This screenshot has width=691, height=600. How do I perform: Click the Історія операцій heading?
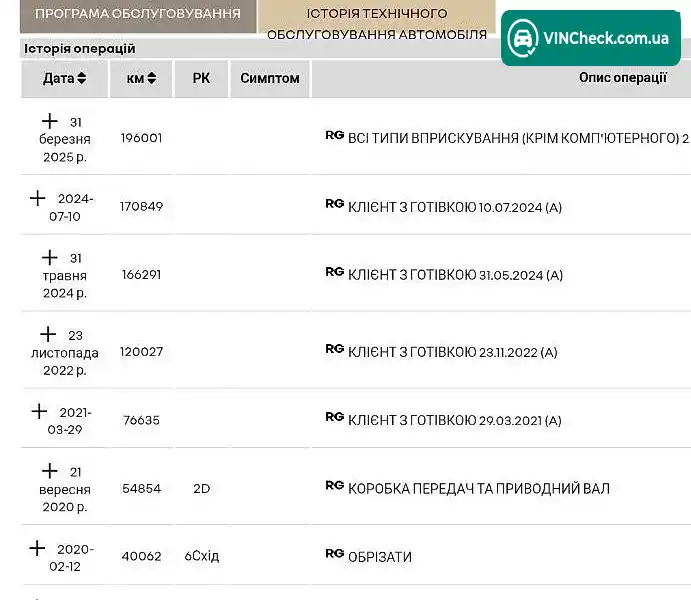[80, 48]
